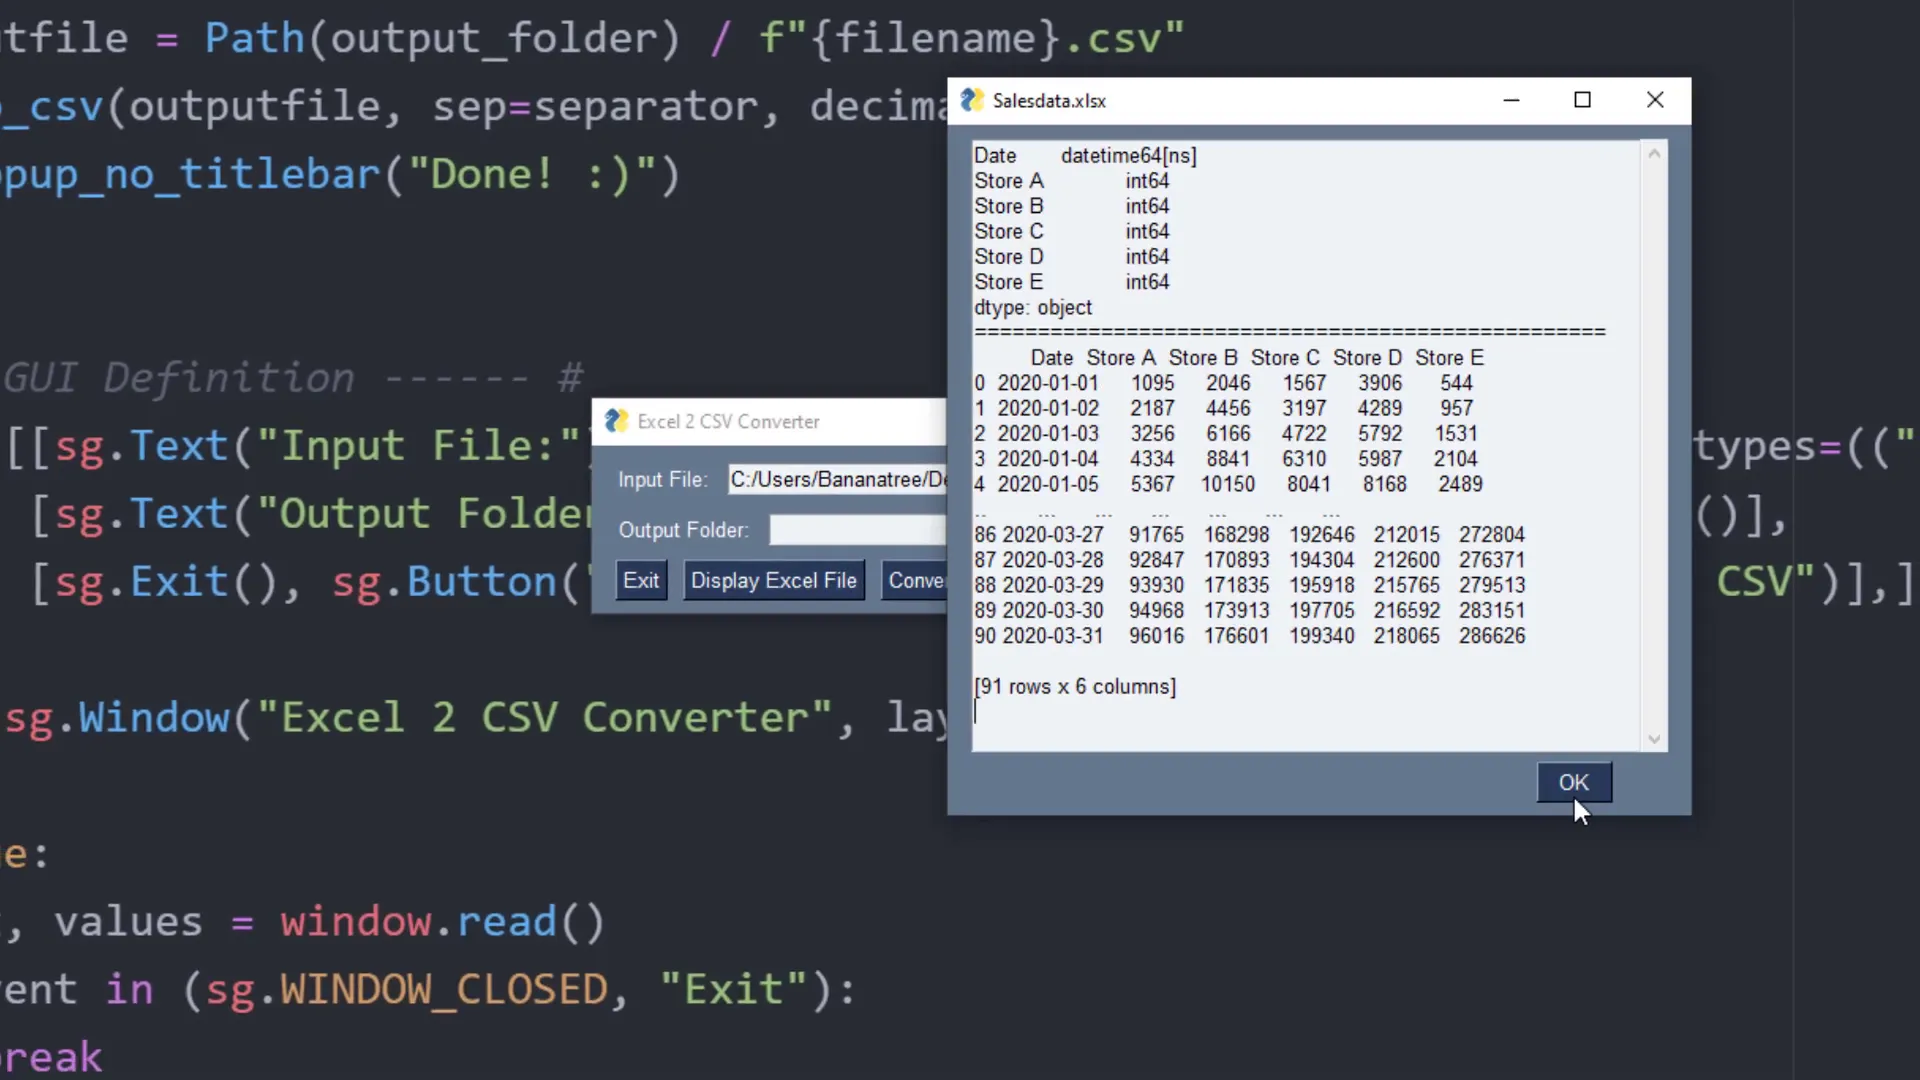
Task: Click the scrollbar track of the dataframe output
Action: coord(1654,450)
